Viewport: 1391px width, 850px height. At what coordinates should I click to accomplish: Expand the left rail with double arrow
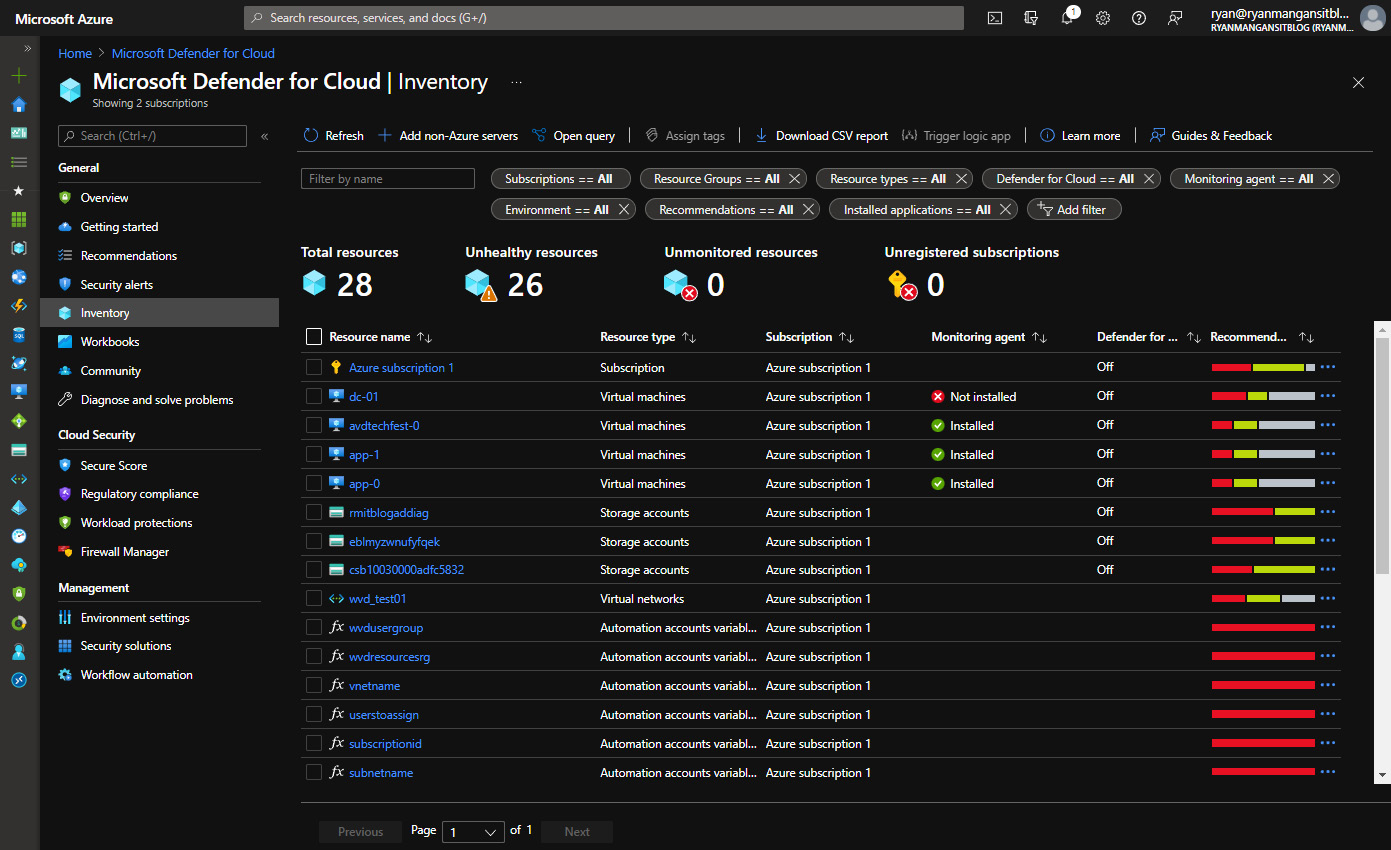coord(27,48)
